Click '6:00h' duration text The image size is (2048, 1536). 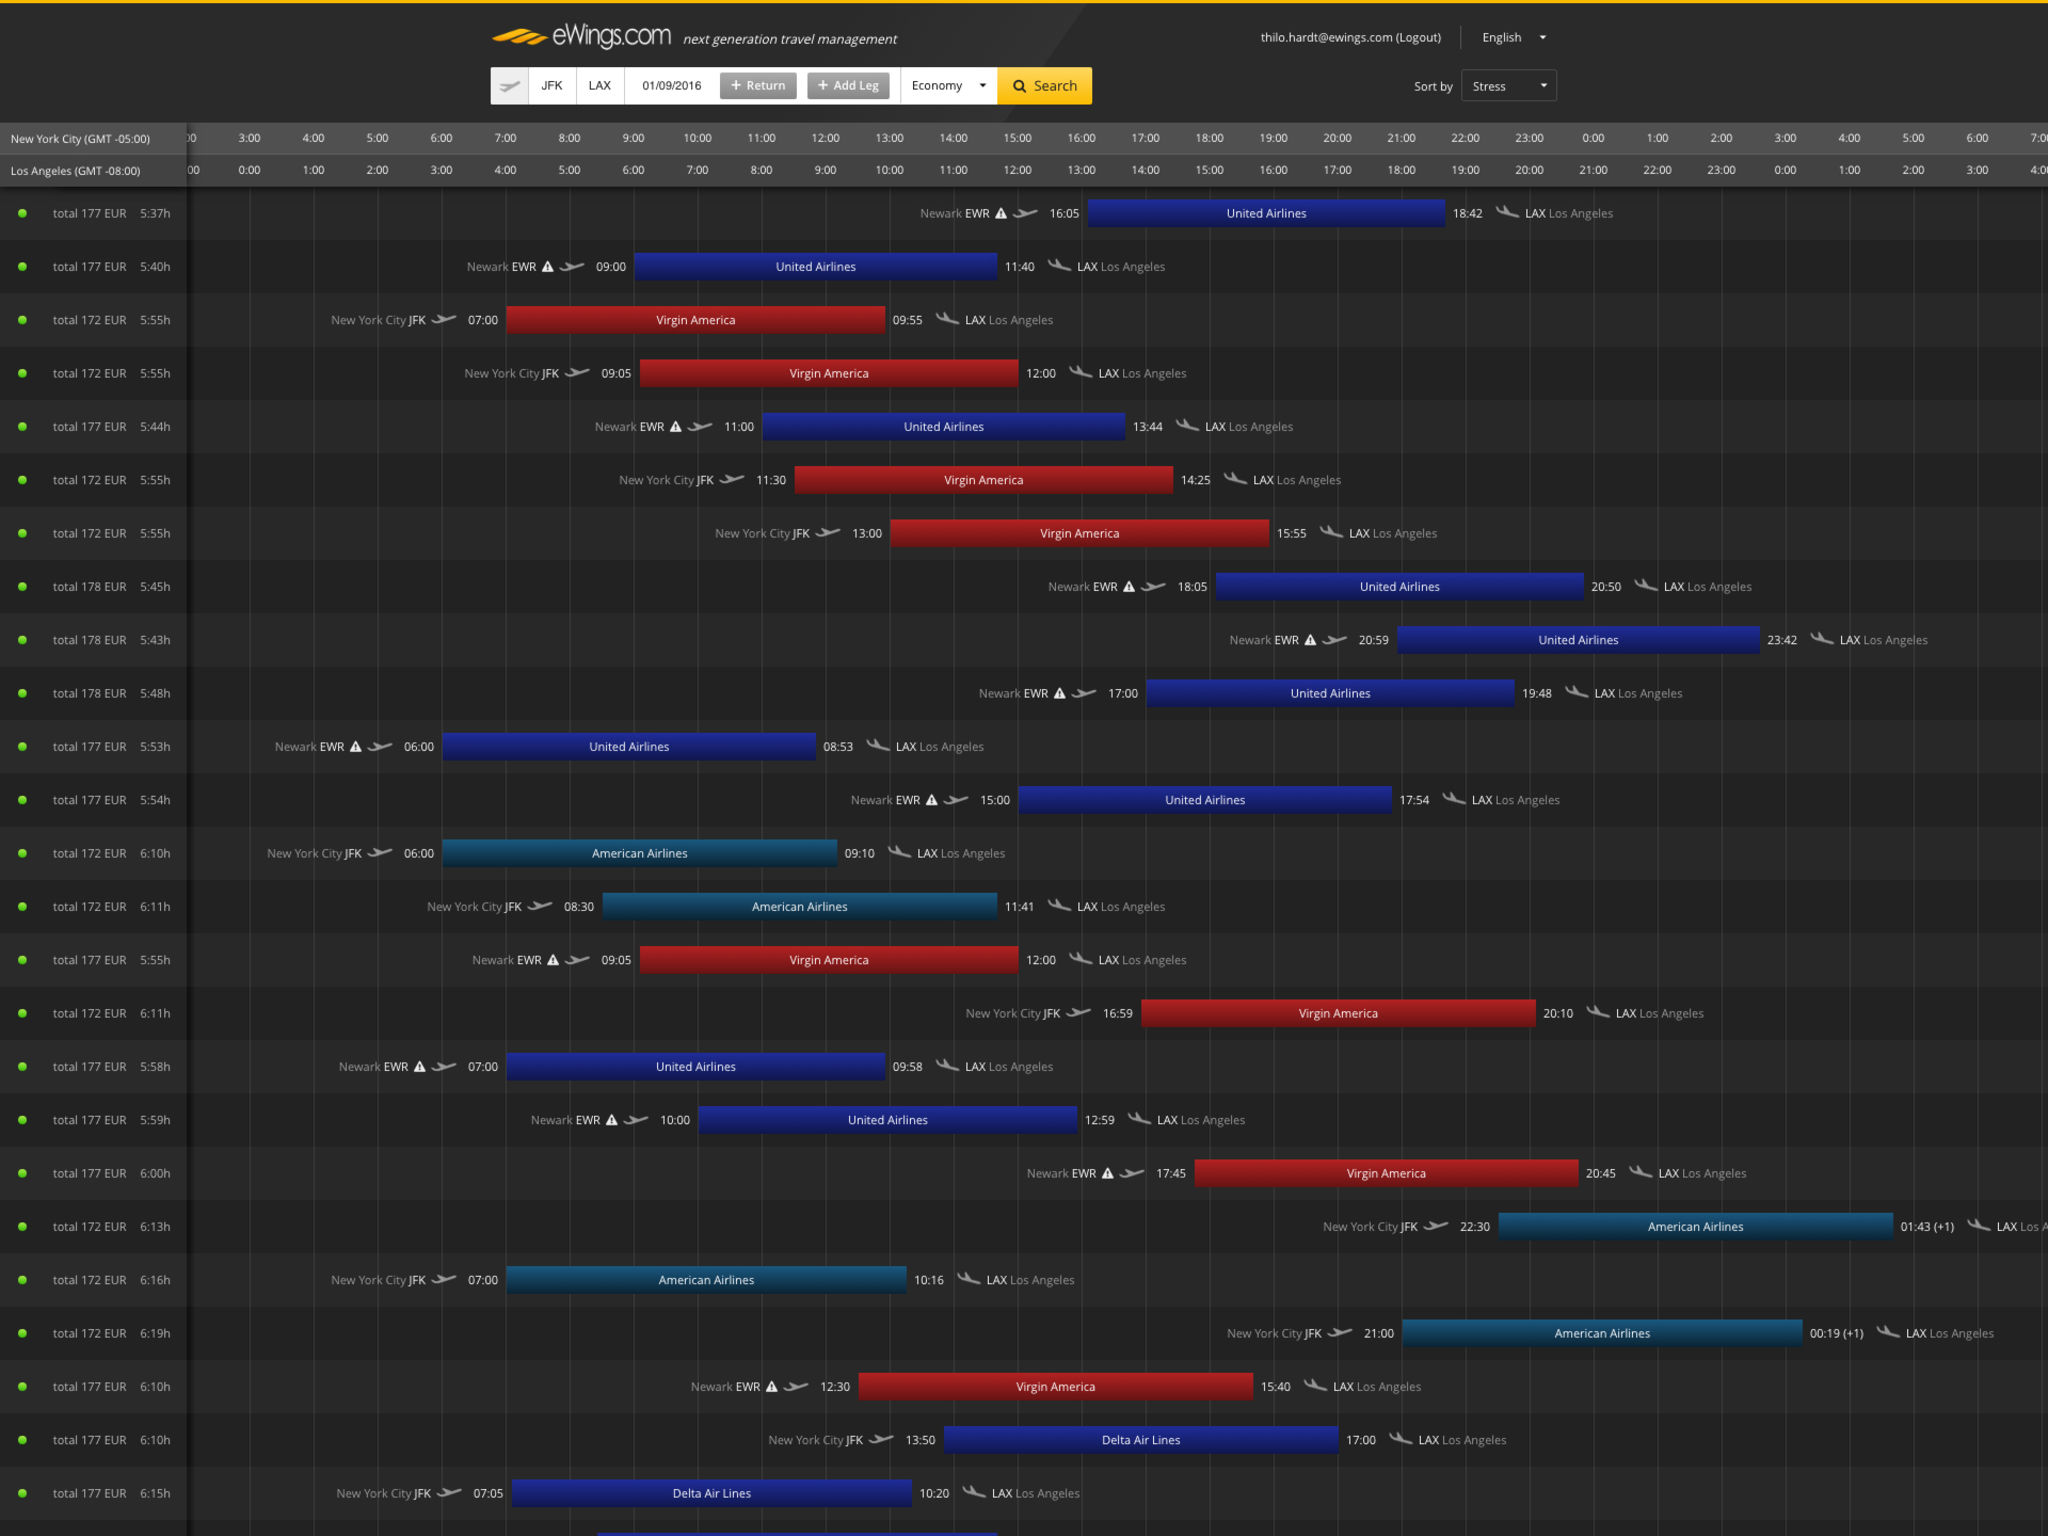[155, 1173]
